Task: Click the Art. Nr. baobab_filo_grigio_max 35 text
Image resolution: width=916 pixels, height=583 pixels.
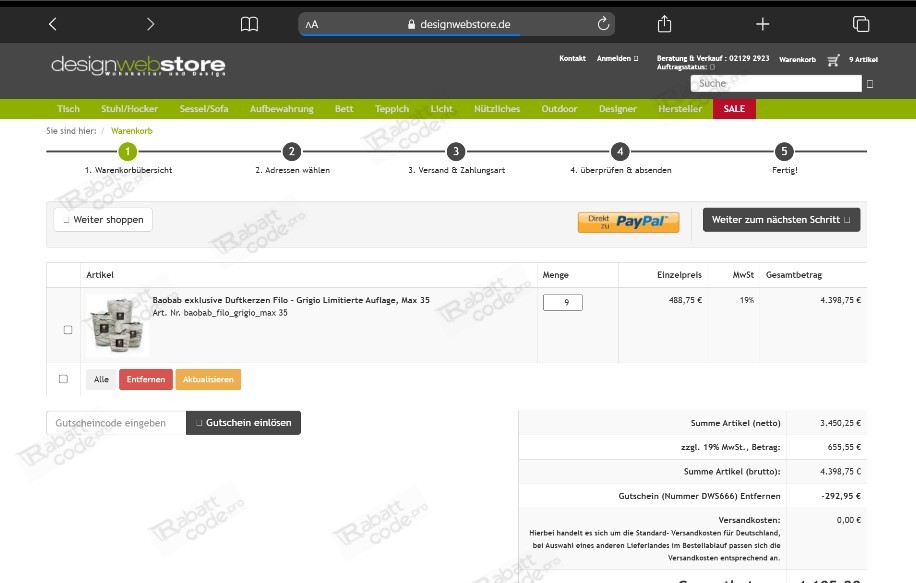Action: click(220, 313)
